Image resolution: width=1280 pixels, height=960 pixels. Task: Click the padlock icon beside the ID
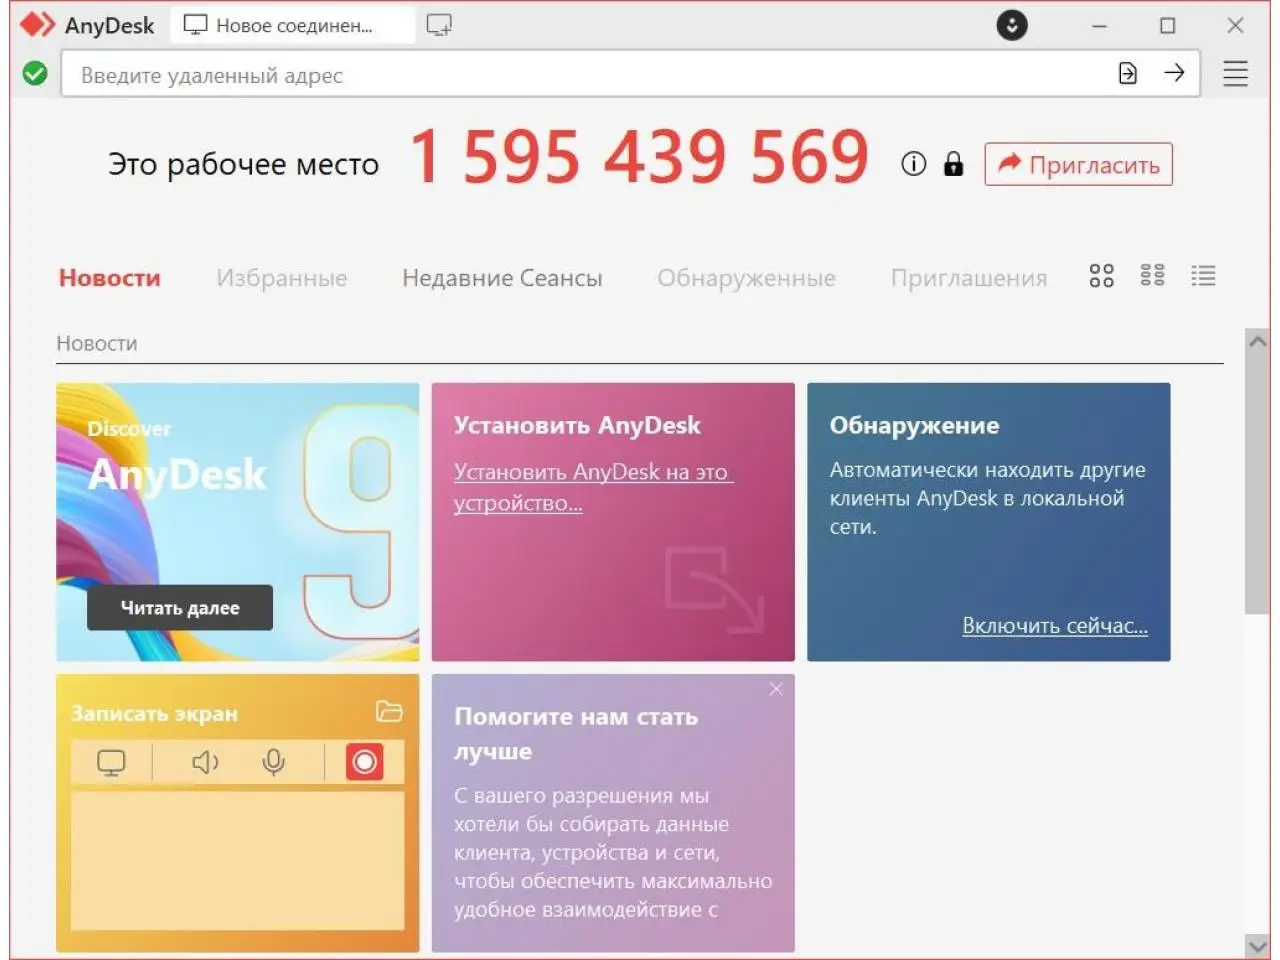[x=953, y=164]
